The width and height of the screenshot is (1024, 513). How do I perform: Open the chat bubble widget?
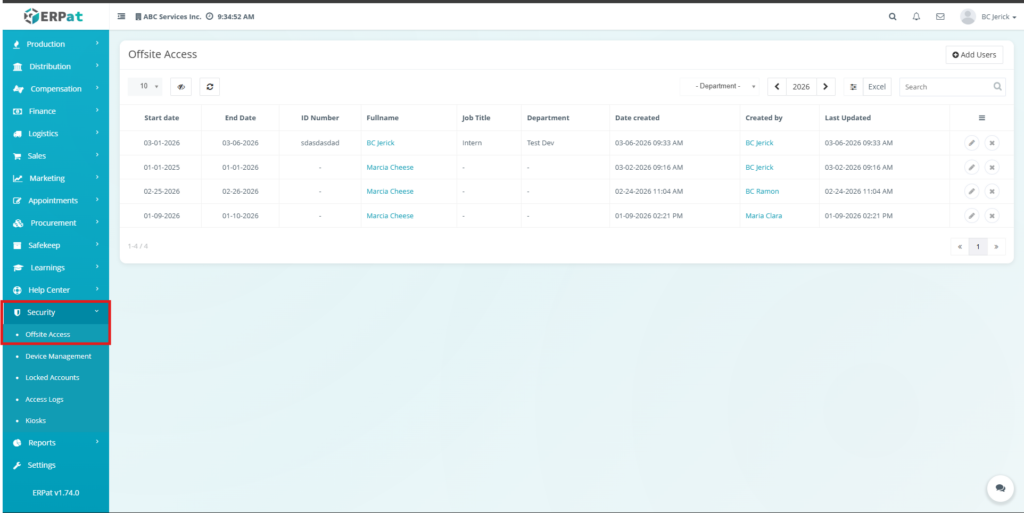click(999, 487)
